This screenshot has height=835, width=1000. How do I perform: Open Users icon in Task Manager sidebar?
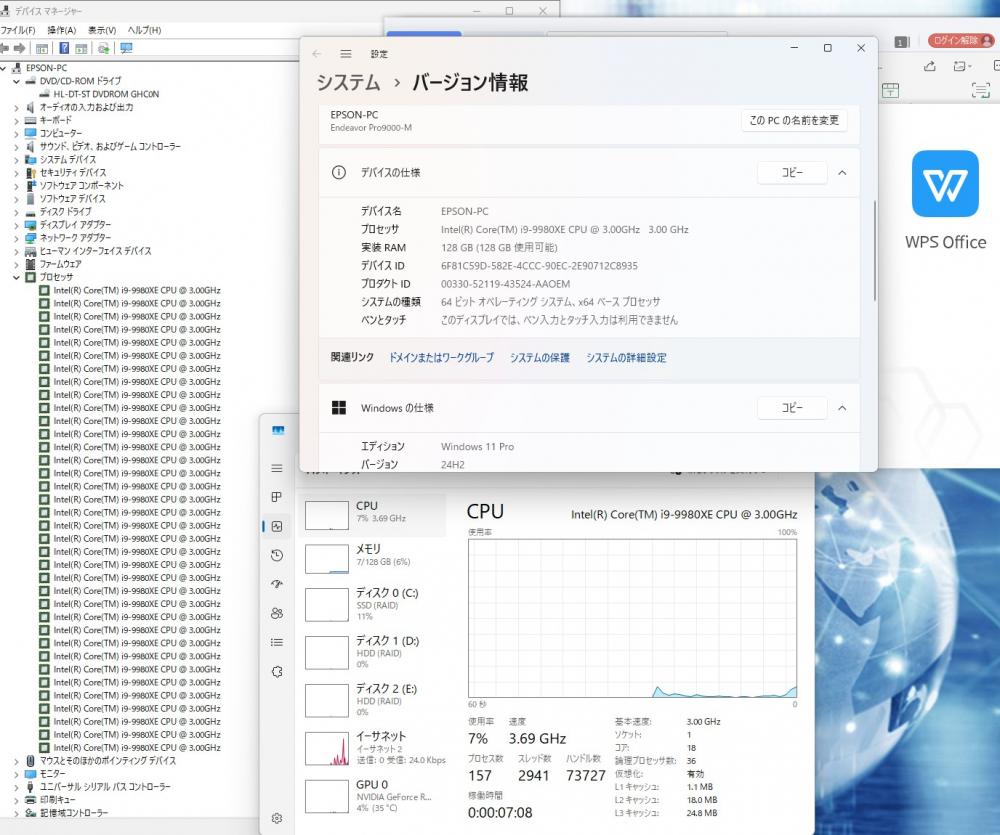pos(277,614)
